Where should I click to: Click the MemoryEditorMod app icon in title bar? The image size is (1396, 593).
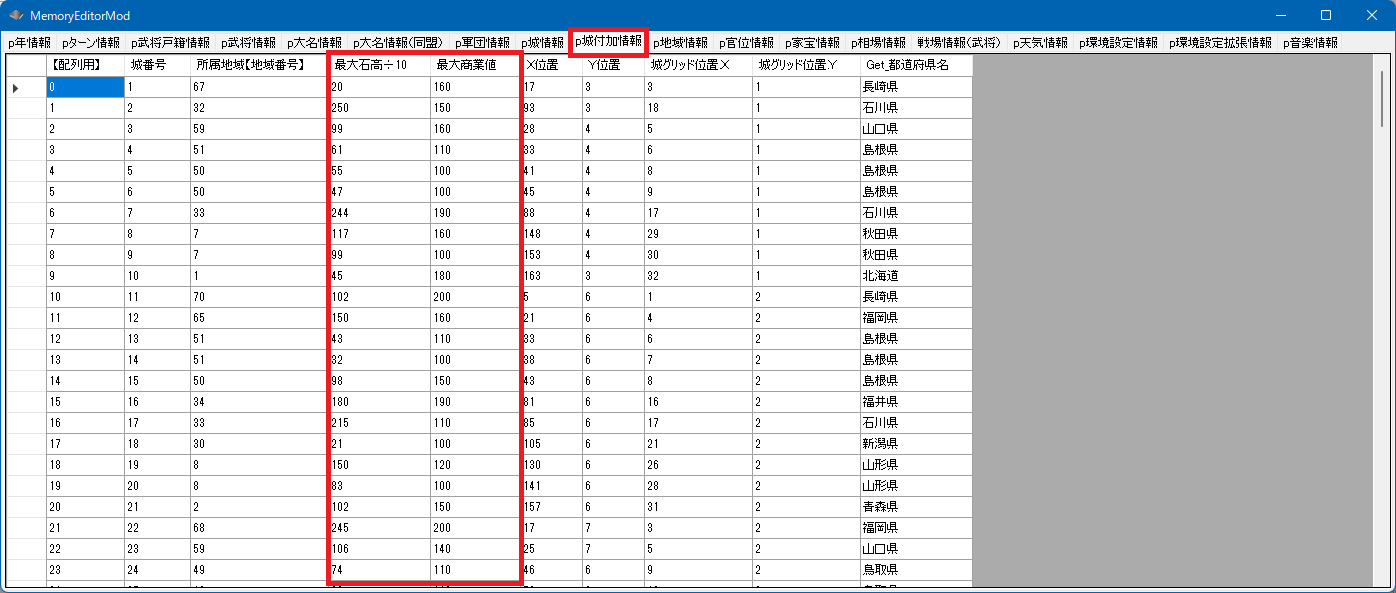(x=15, y=16)
